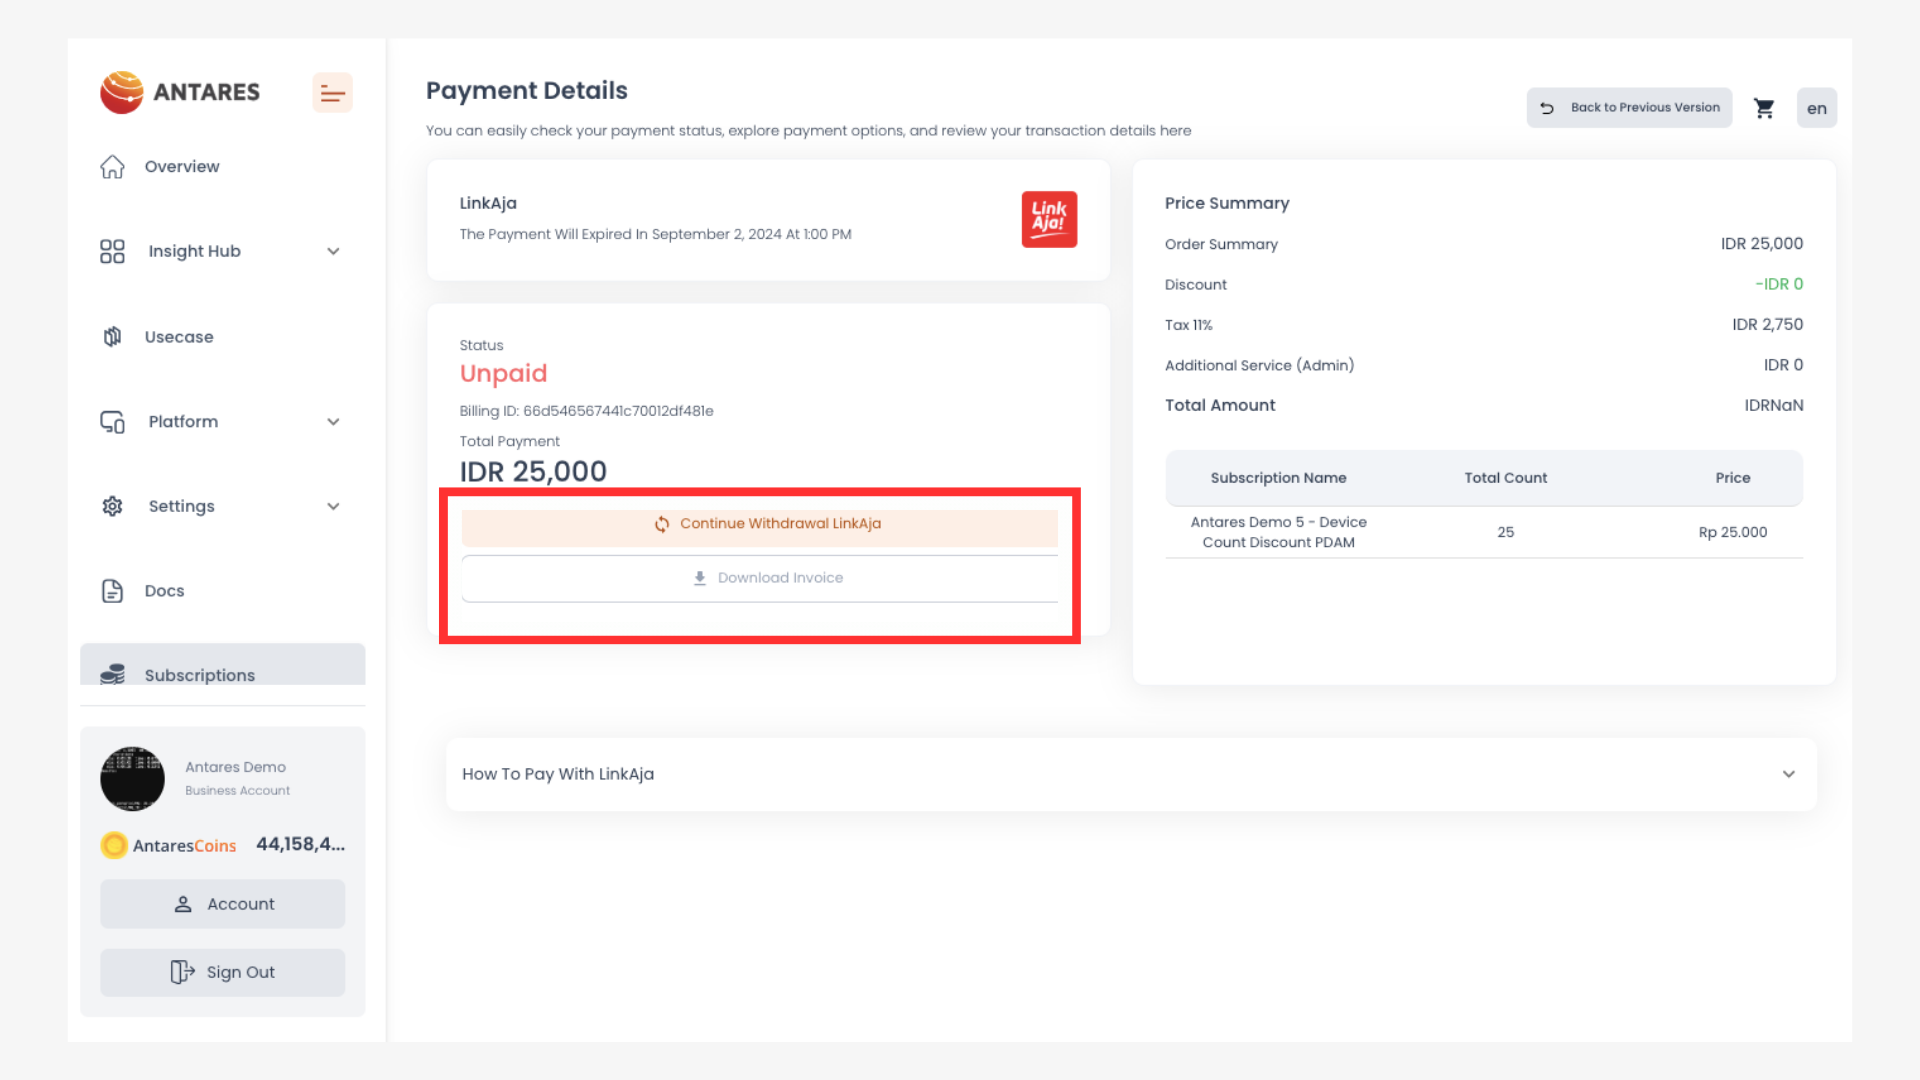Expand How To Pay With LinkAja
The image size is (1920, 1080).
(x=1788, y=774)
